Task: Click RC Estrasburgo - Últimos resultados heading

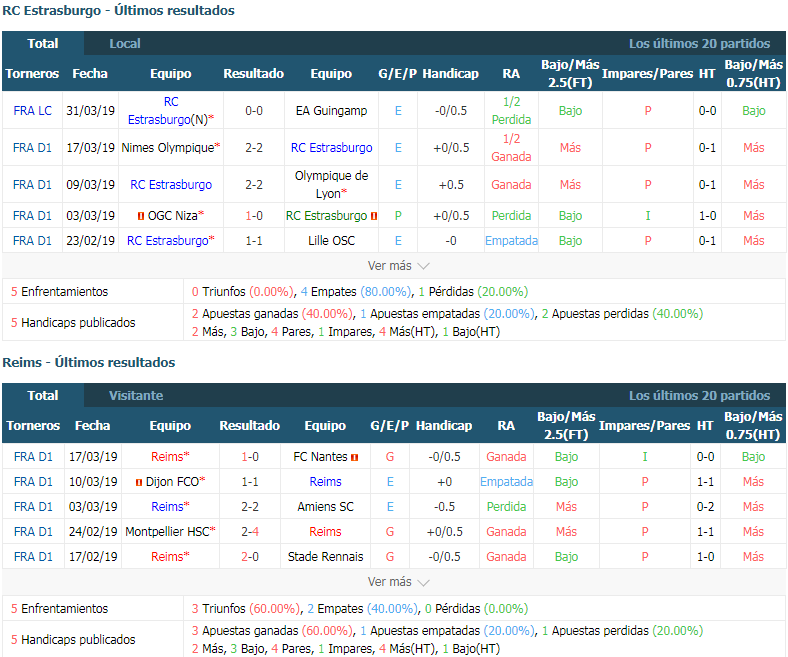Action: [118, 11]
